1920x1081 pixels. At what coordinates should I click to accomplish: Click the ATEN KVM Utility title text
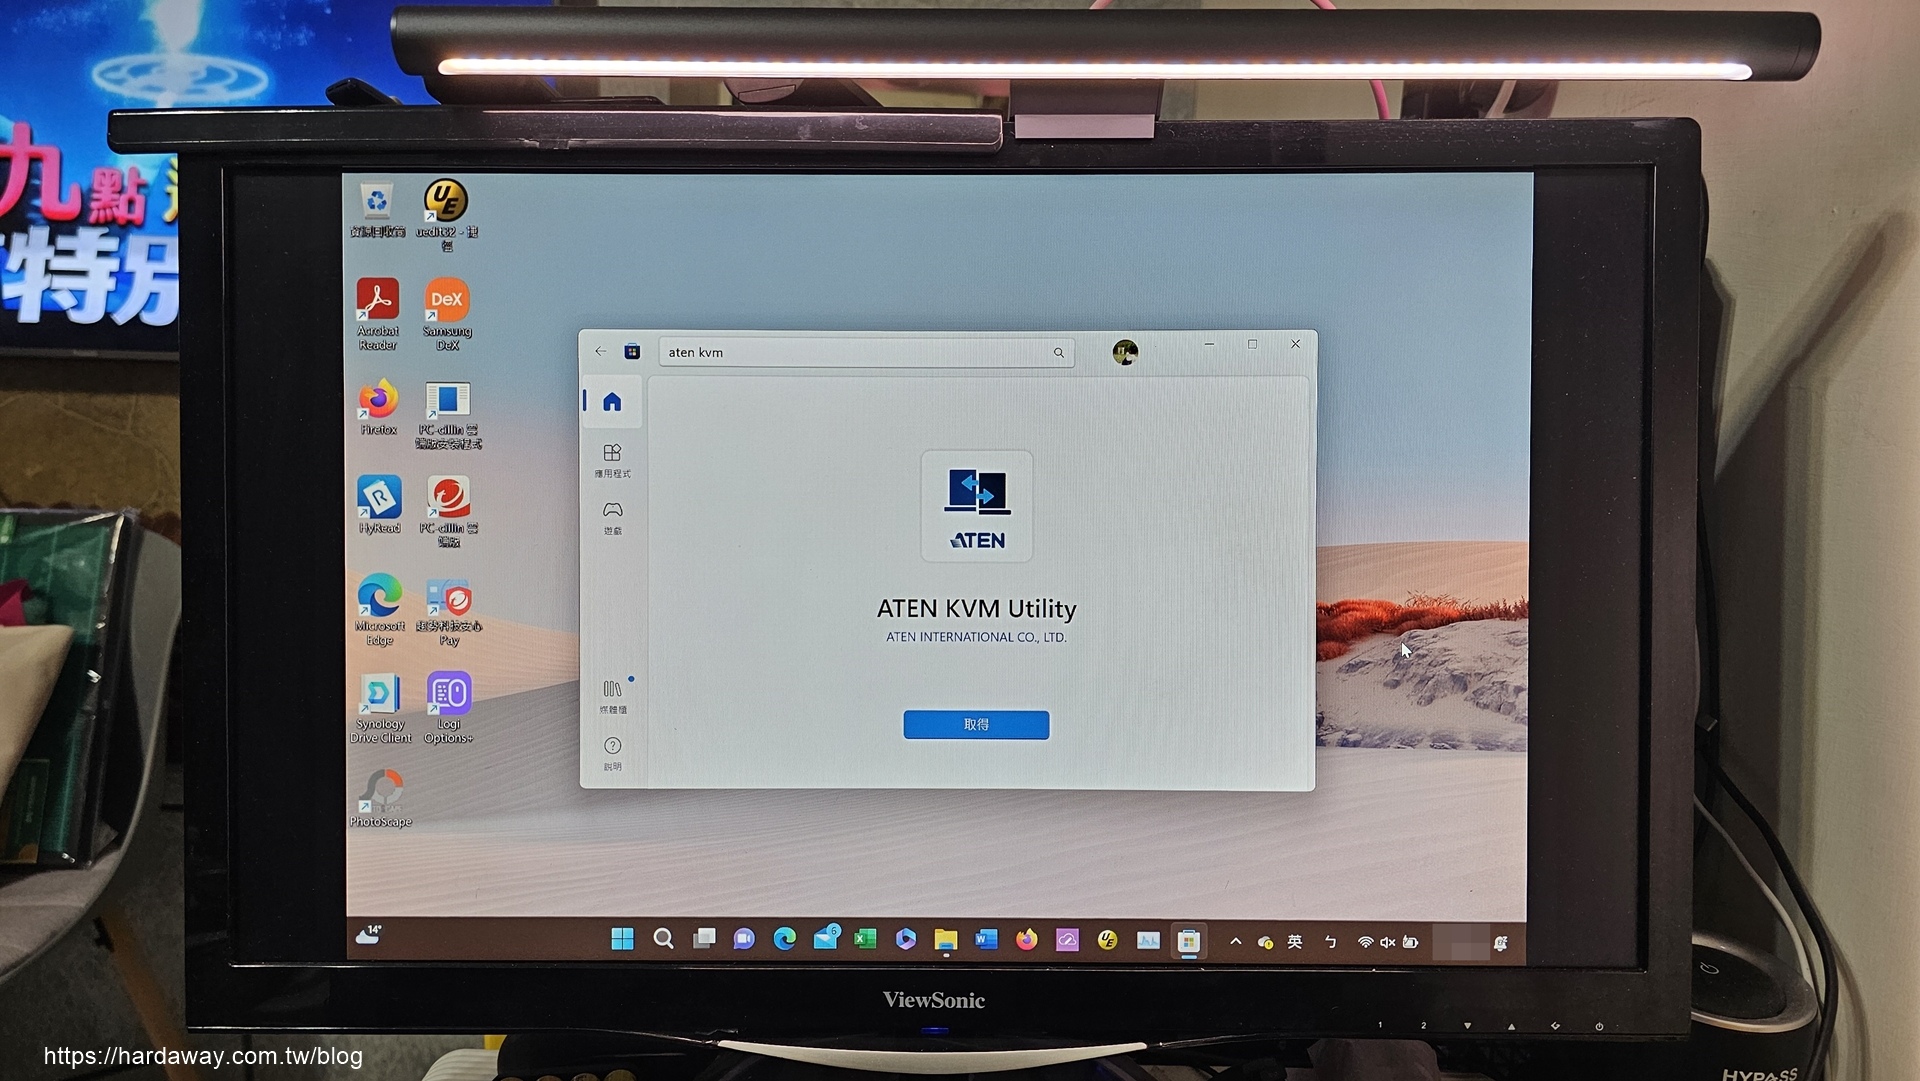click(x=976, y=609)
